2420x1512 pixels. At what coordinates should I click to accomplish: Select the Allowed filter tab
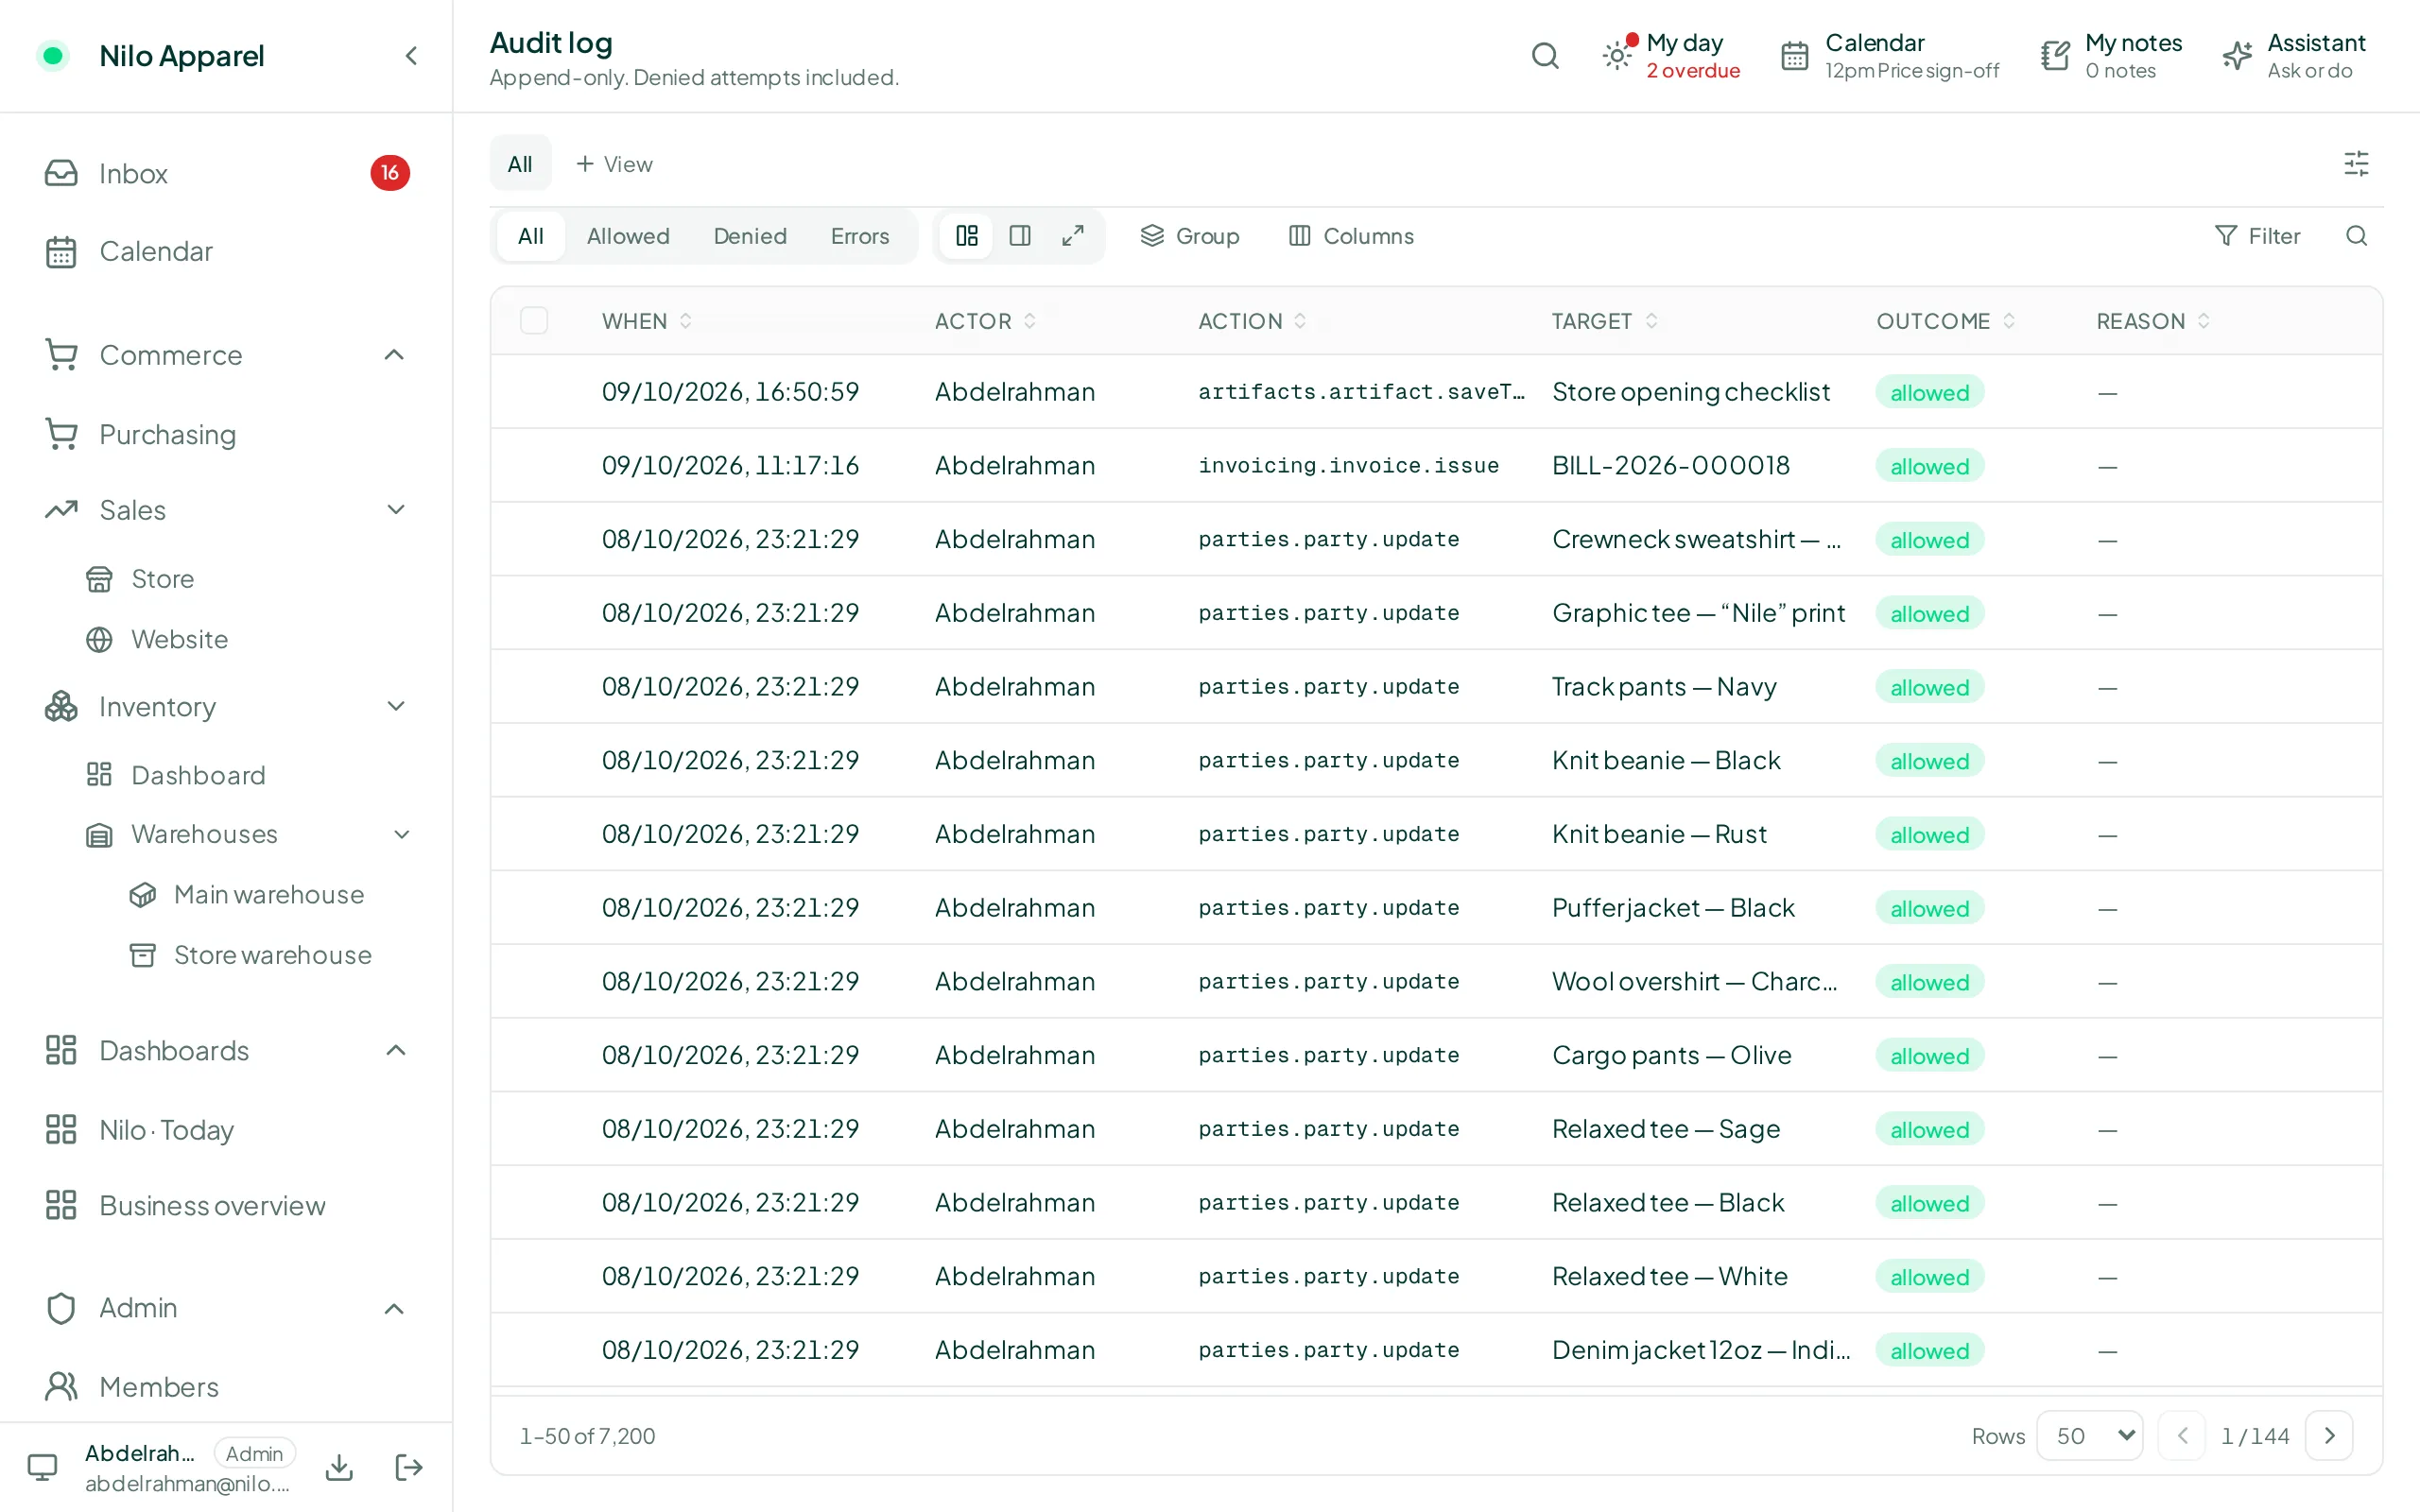click(628, 236)
